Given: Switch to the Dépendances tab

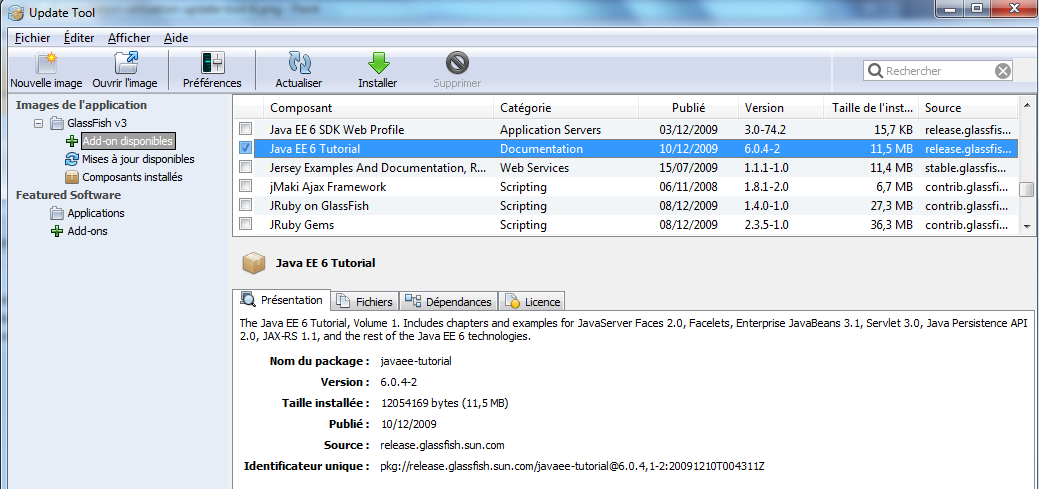Looking at the screenshot, I should [x=450, y=301].
